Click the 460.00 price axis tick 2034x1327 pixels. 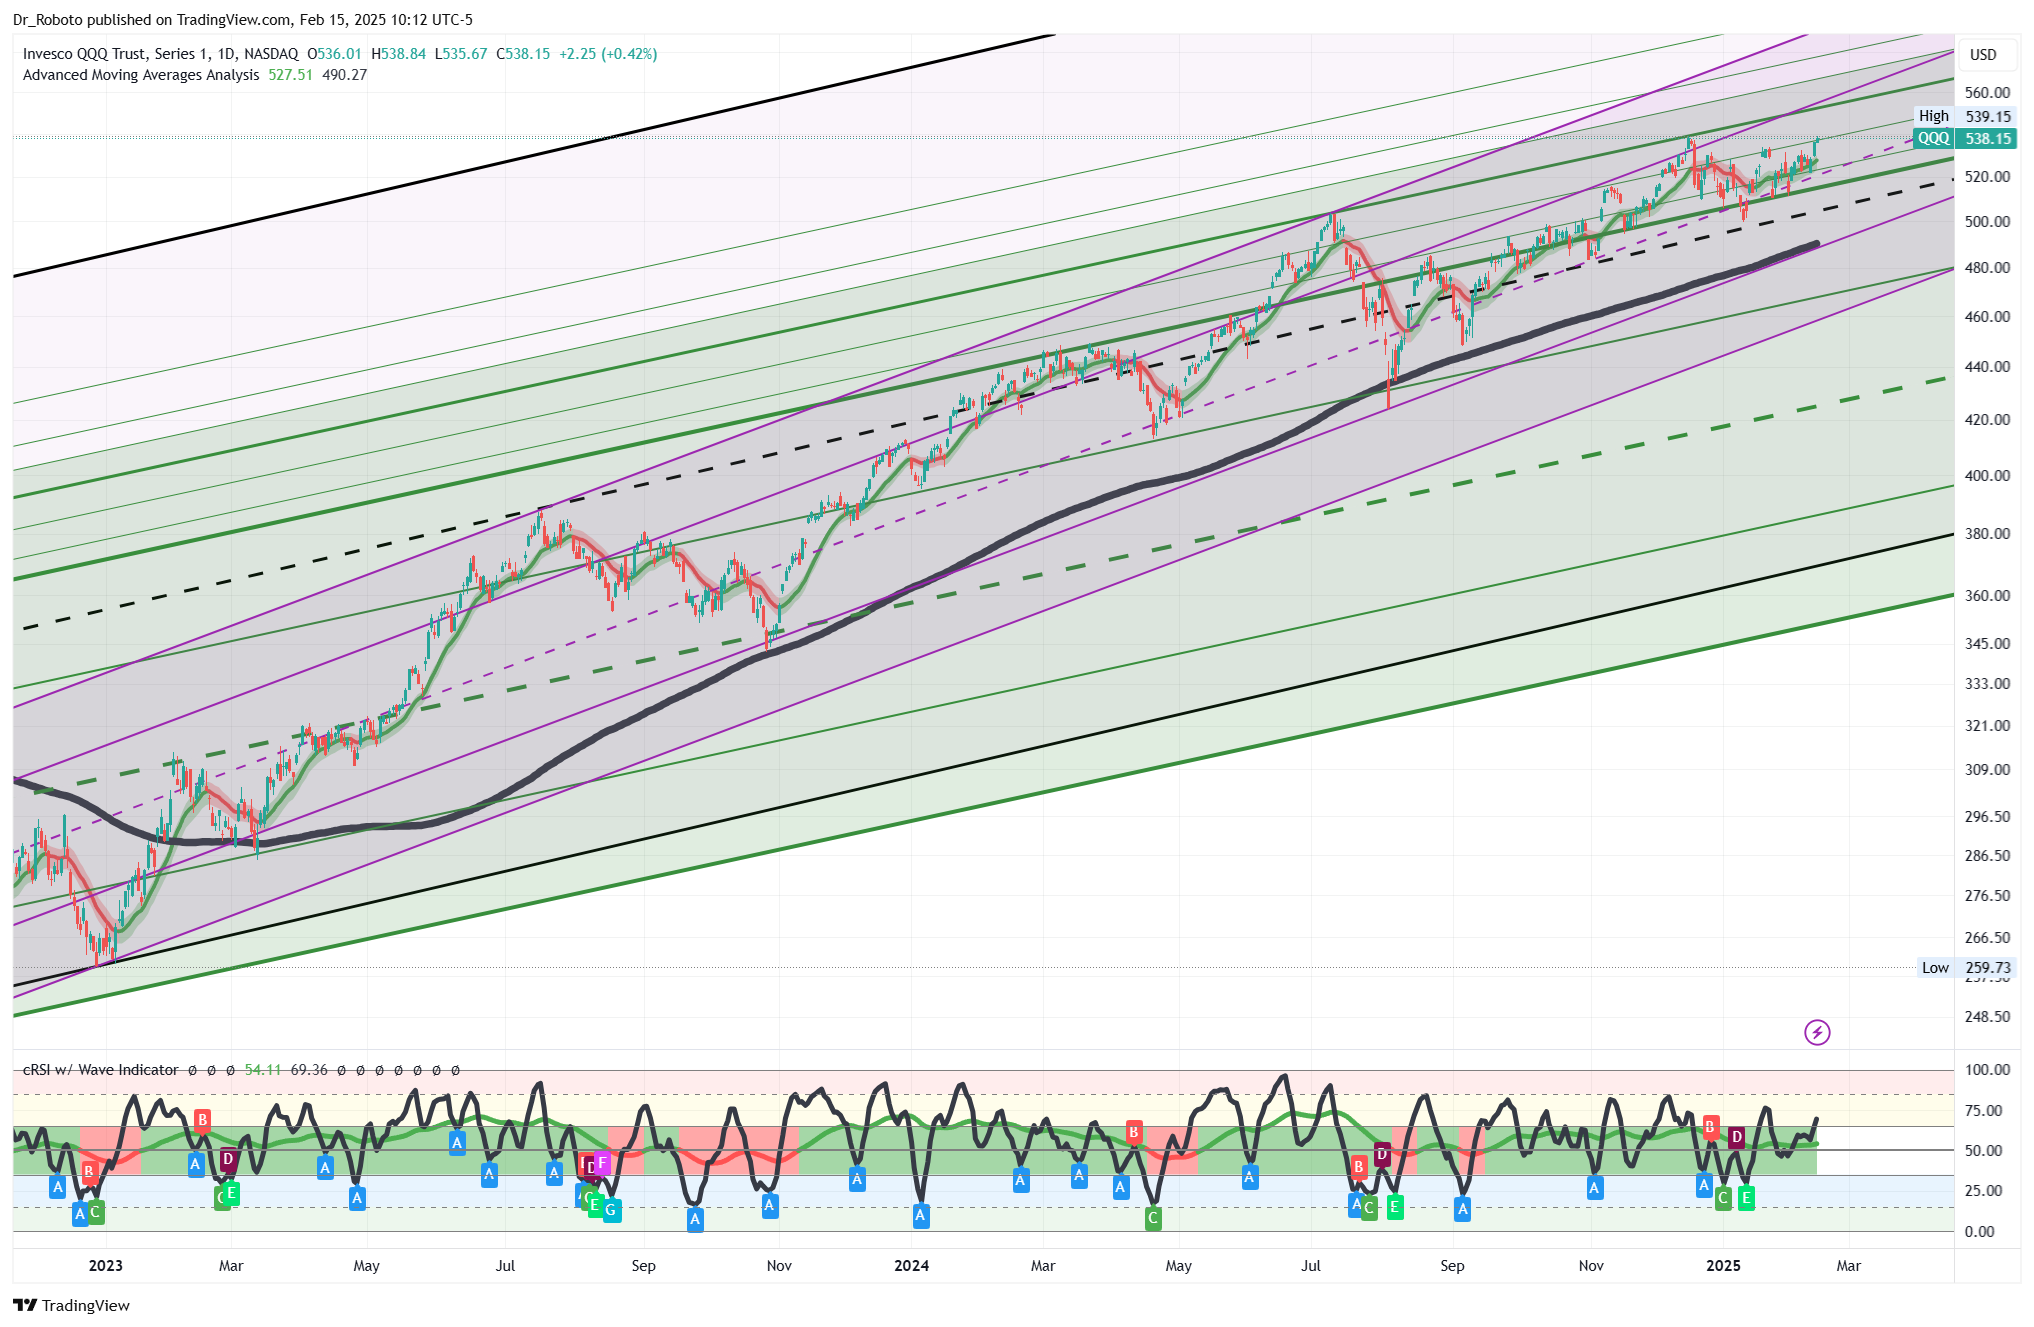click(1987, 317)
